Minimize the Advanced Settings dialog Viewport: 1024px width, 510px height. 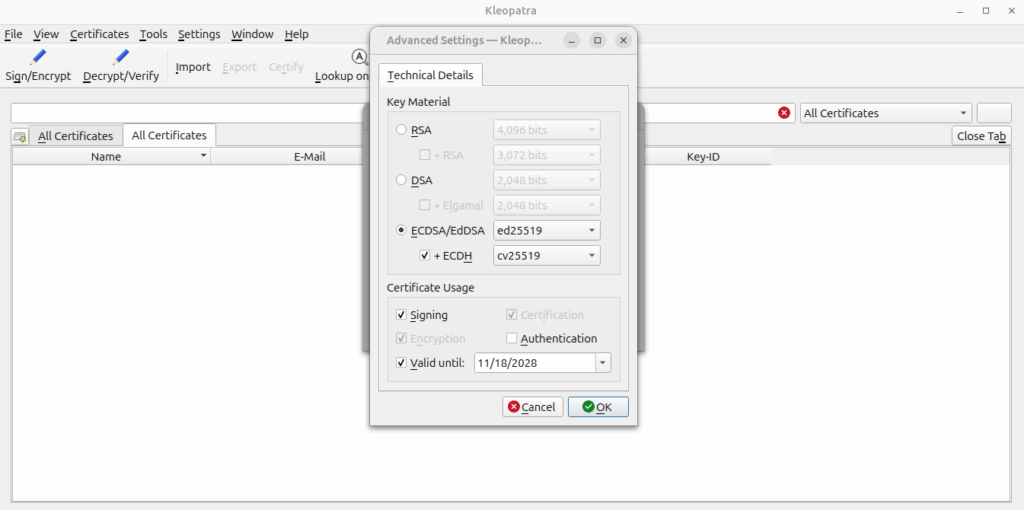point(571,40)
